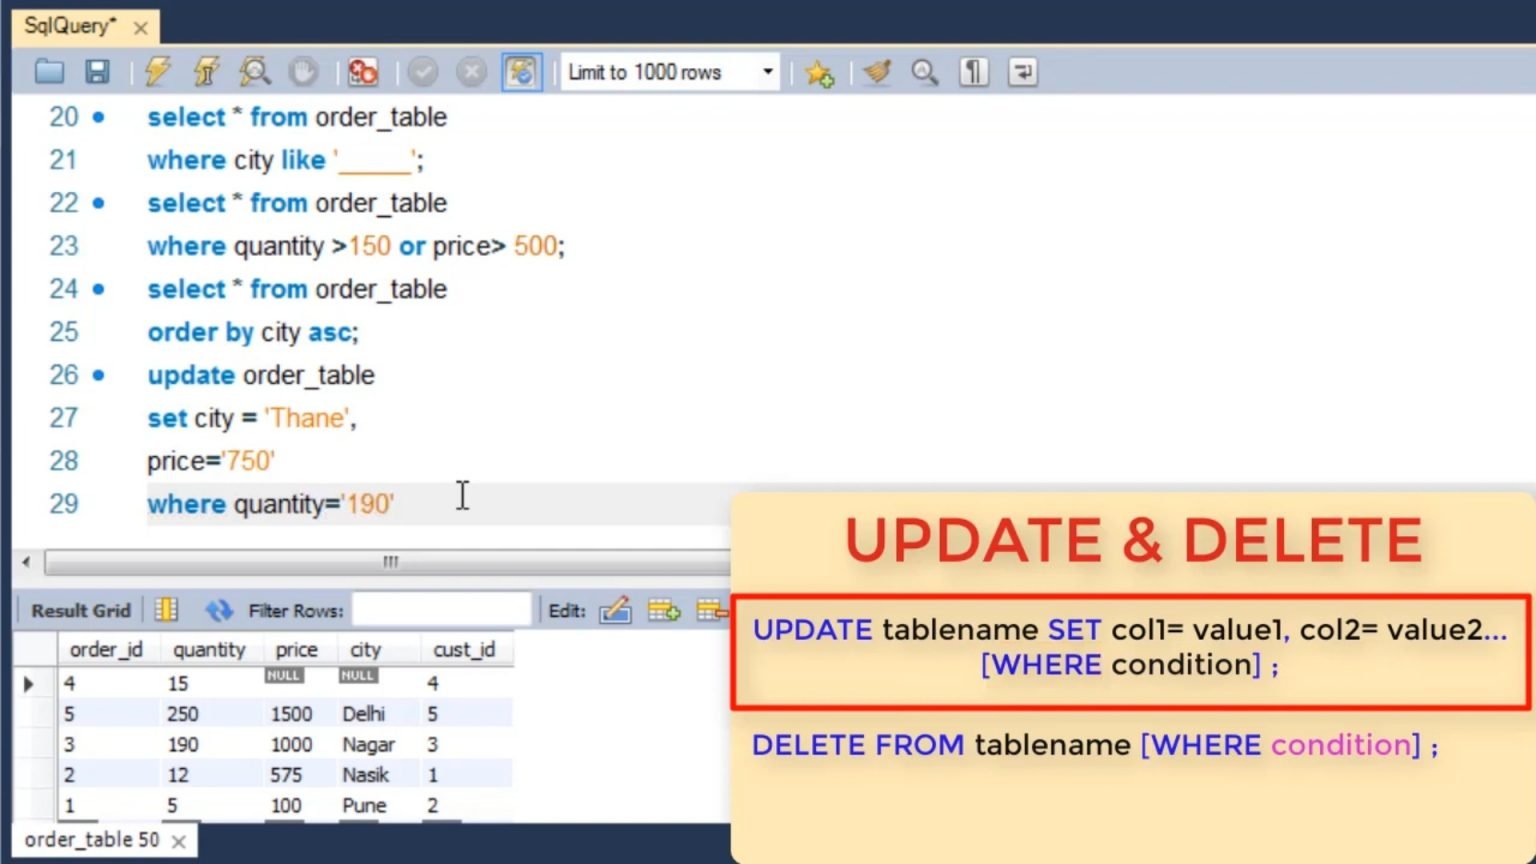Toggle auto-commit mode
Viewport: 1536px width, 864px height.
point(520,71)
